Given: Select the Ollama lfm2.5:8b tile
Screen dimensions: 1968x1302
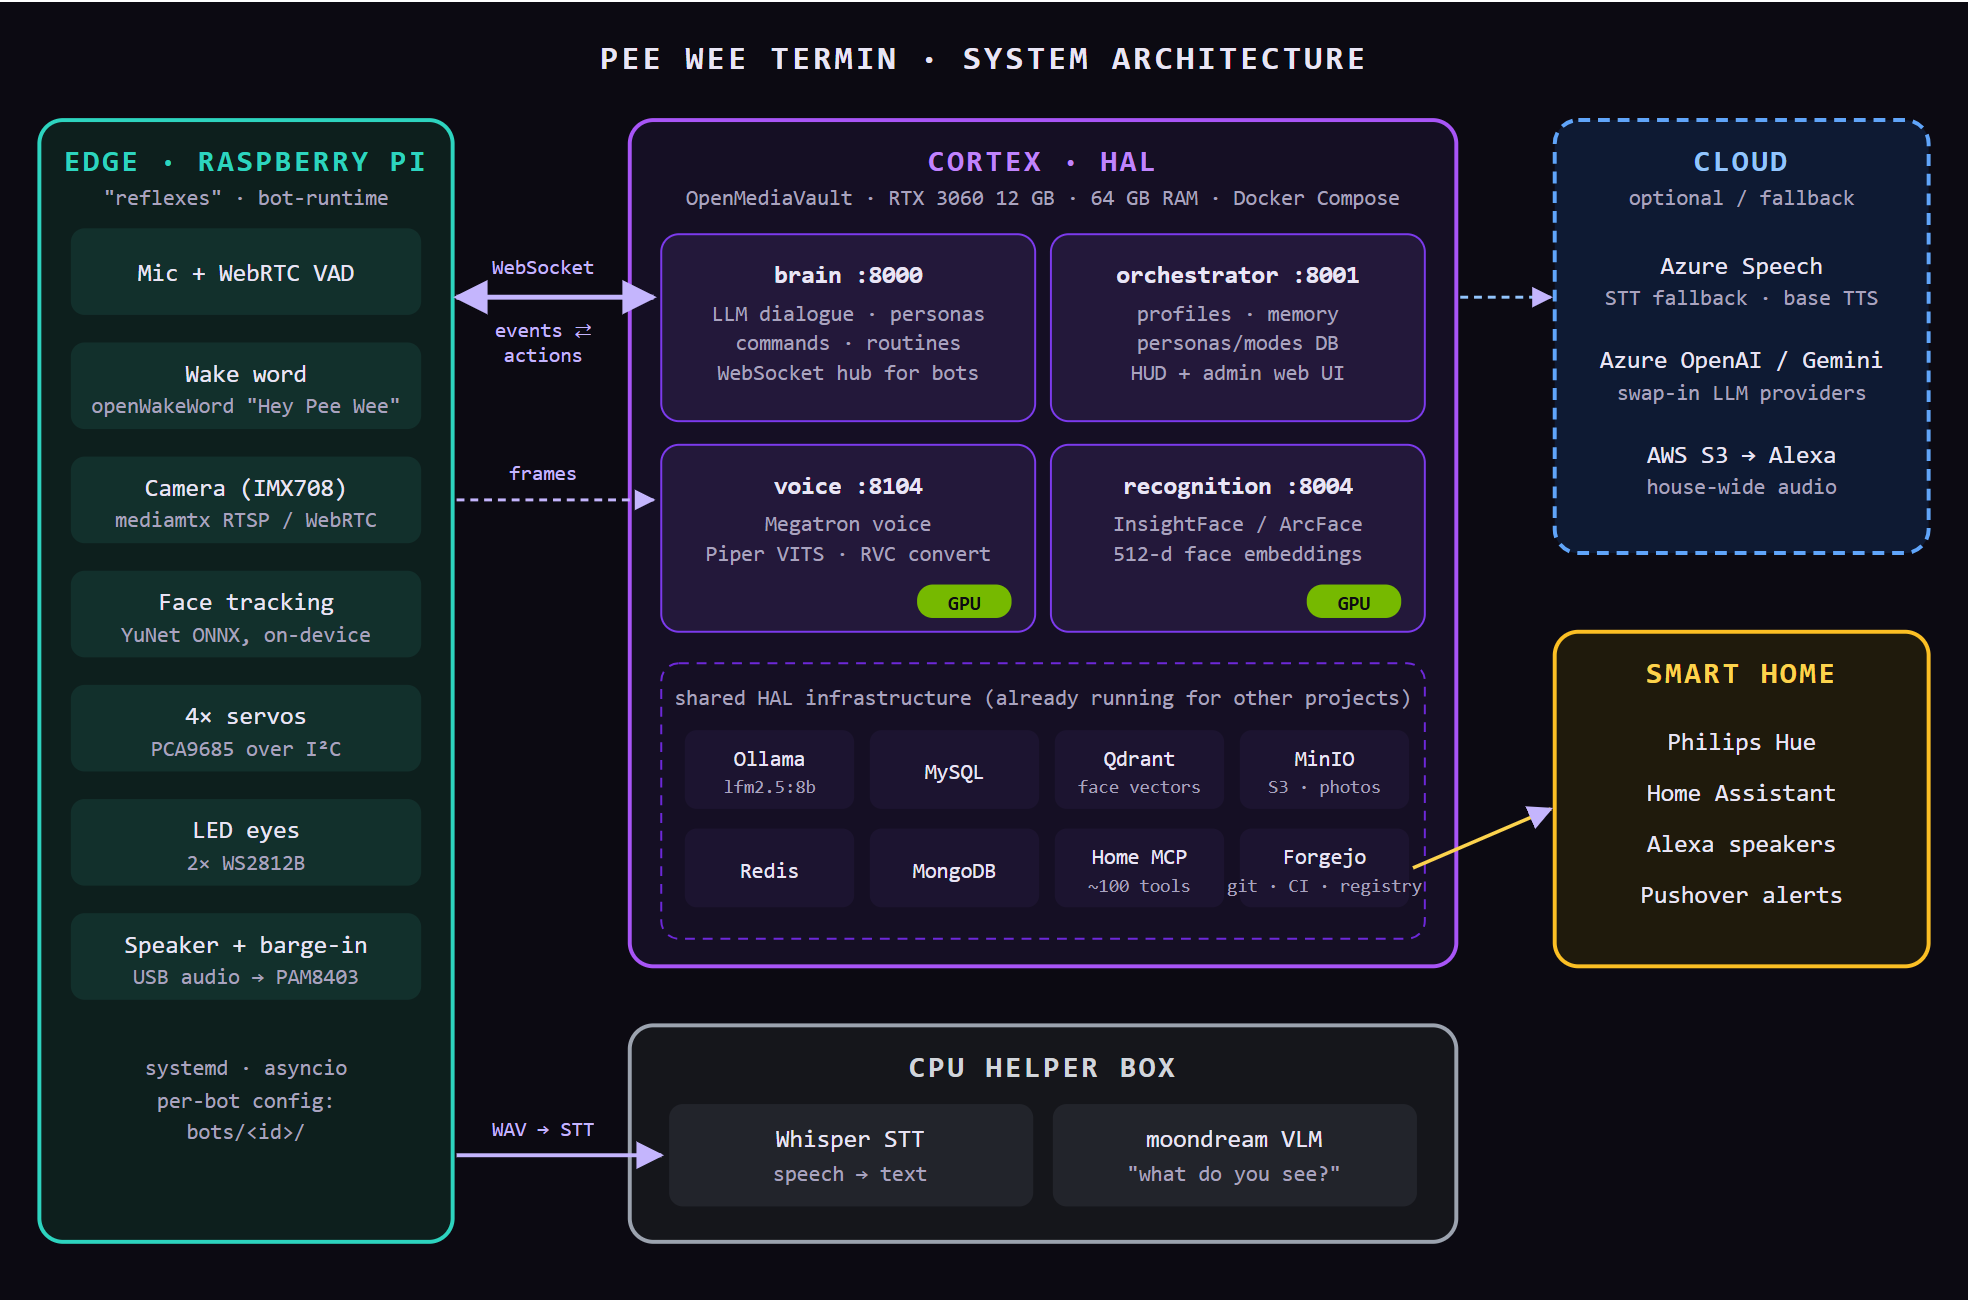Looking at the screenshot, I should pyautogui.click(x=769, y=770).
